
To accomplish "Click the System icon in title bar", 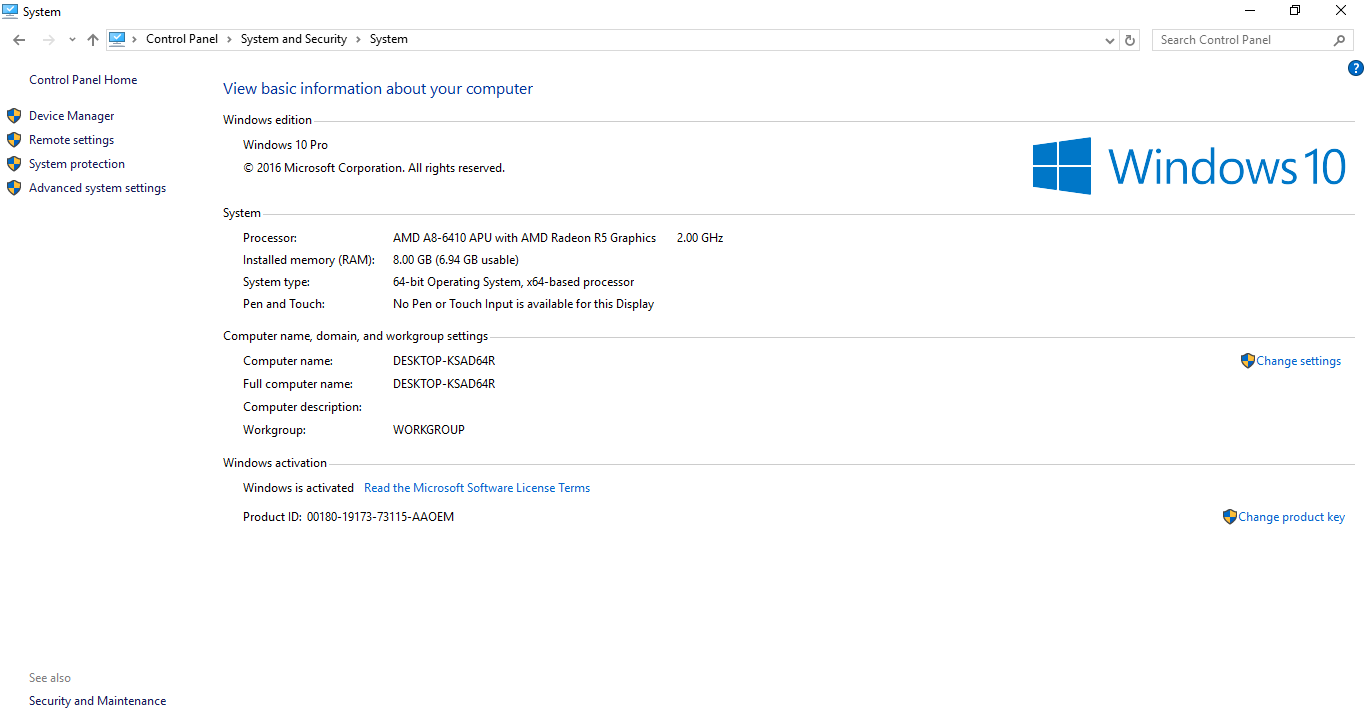I will (x=10, y=11).
